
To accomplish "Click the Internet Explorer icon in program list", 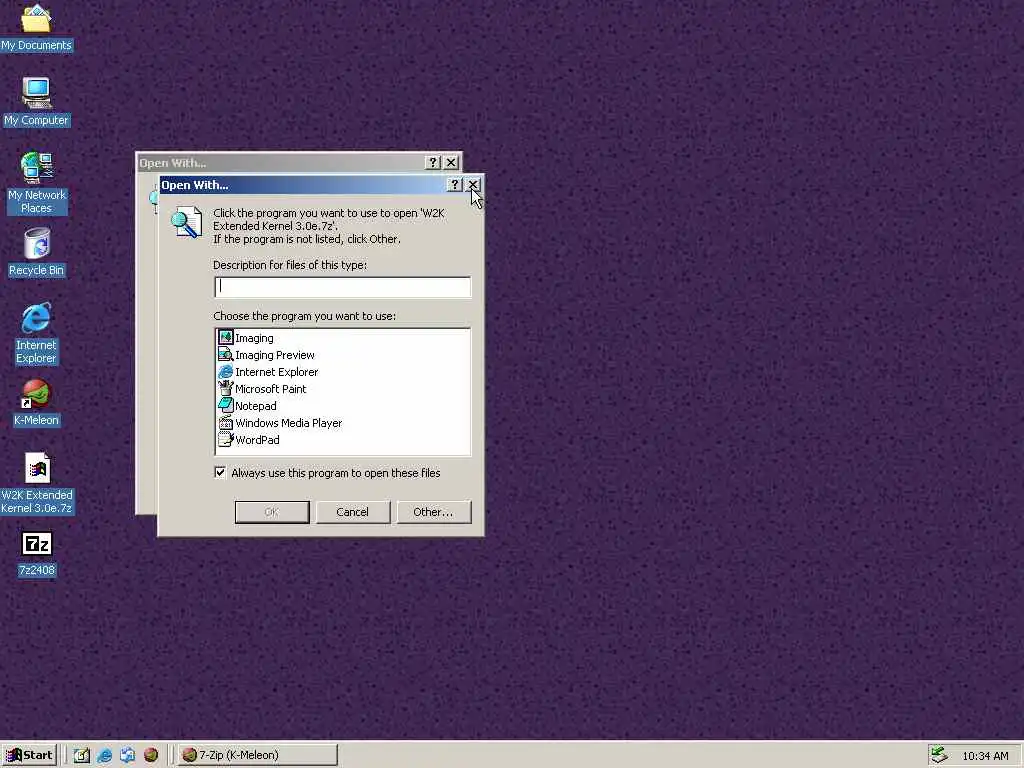I will click(225, 372).
